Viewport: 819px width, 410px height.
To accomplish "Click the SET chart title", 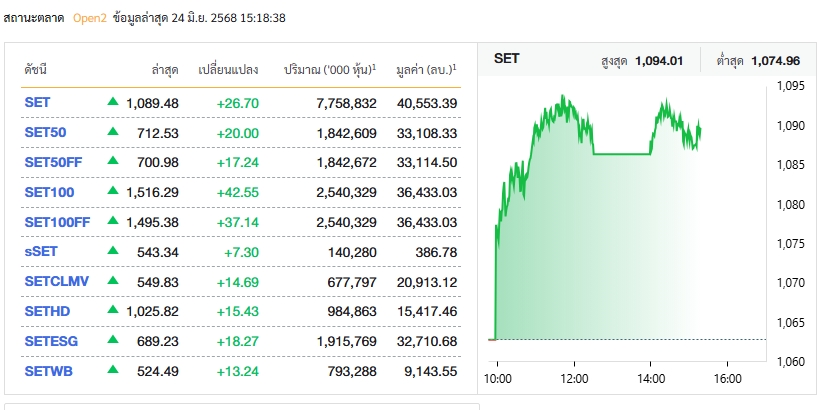I will point(507,59).
